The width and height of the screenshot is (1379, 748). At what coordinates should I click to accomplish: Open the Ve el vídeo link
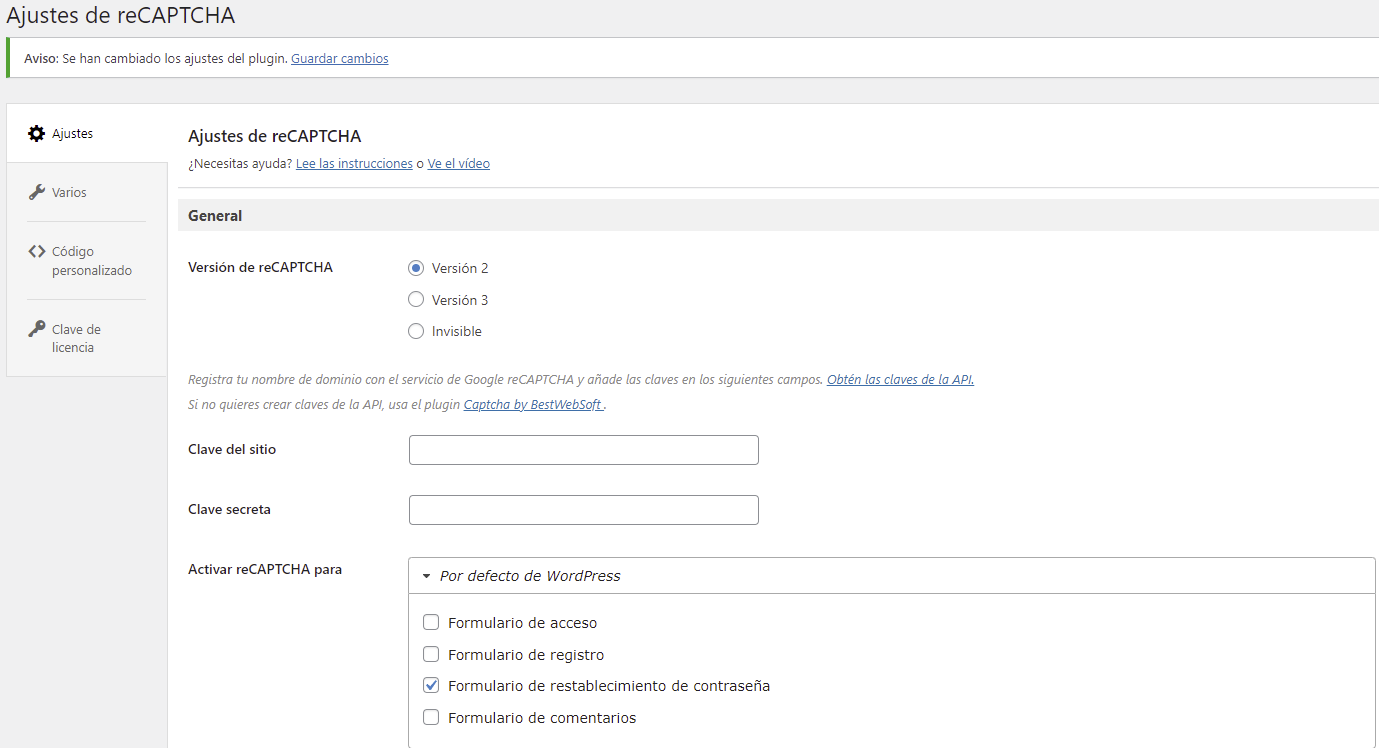click(459, 163)
